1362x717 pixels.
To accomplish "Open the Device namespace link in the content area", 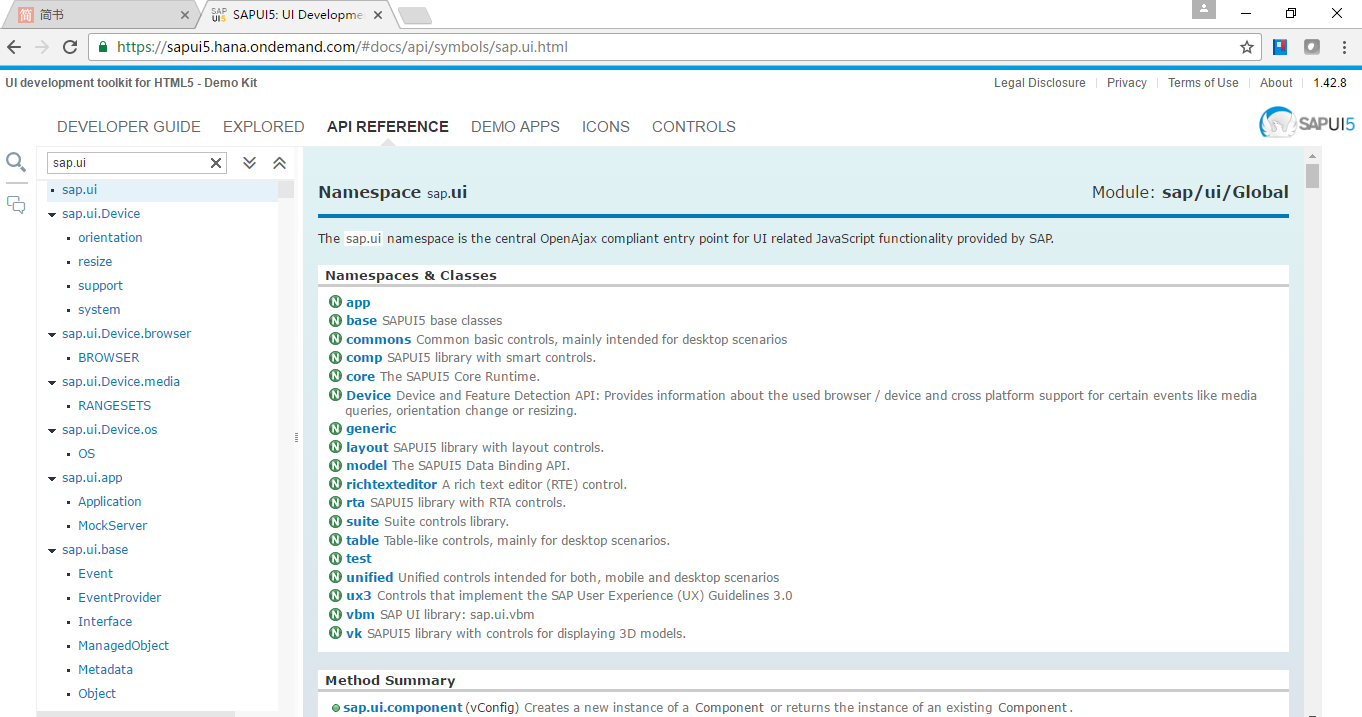I will [368, 394].
